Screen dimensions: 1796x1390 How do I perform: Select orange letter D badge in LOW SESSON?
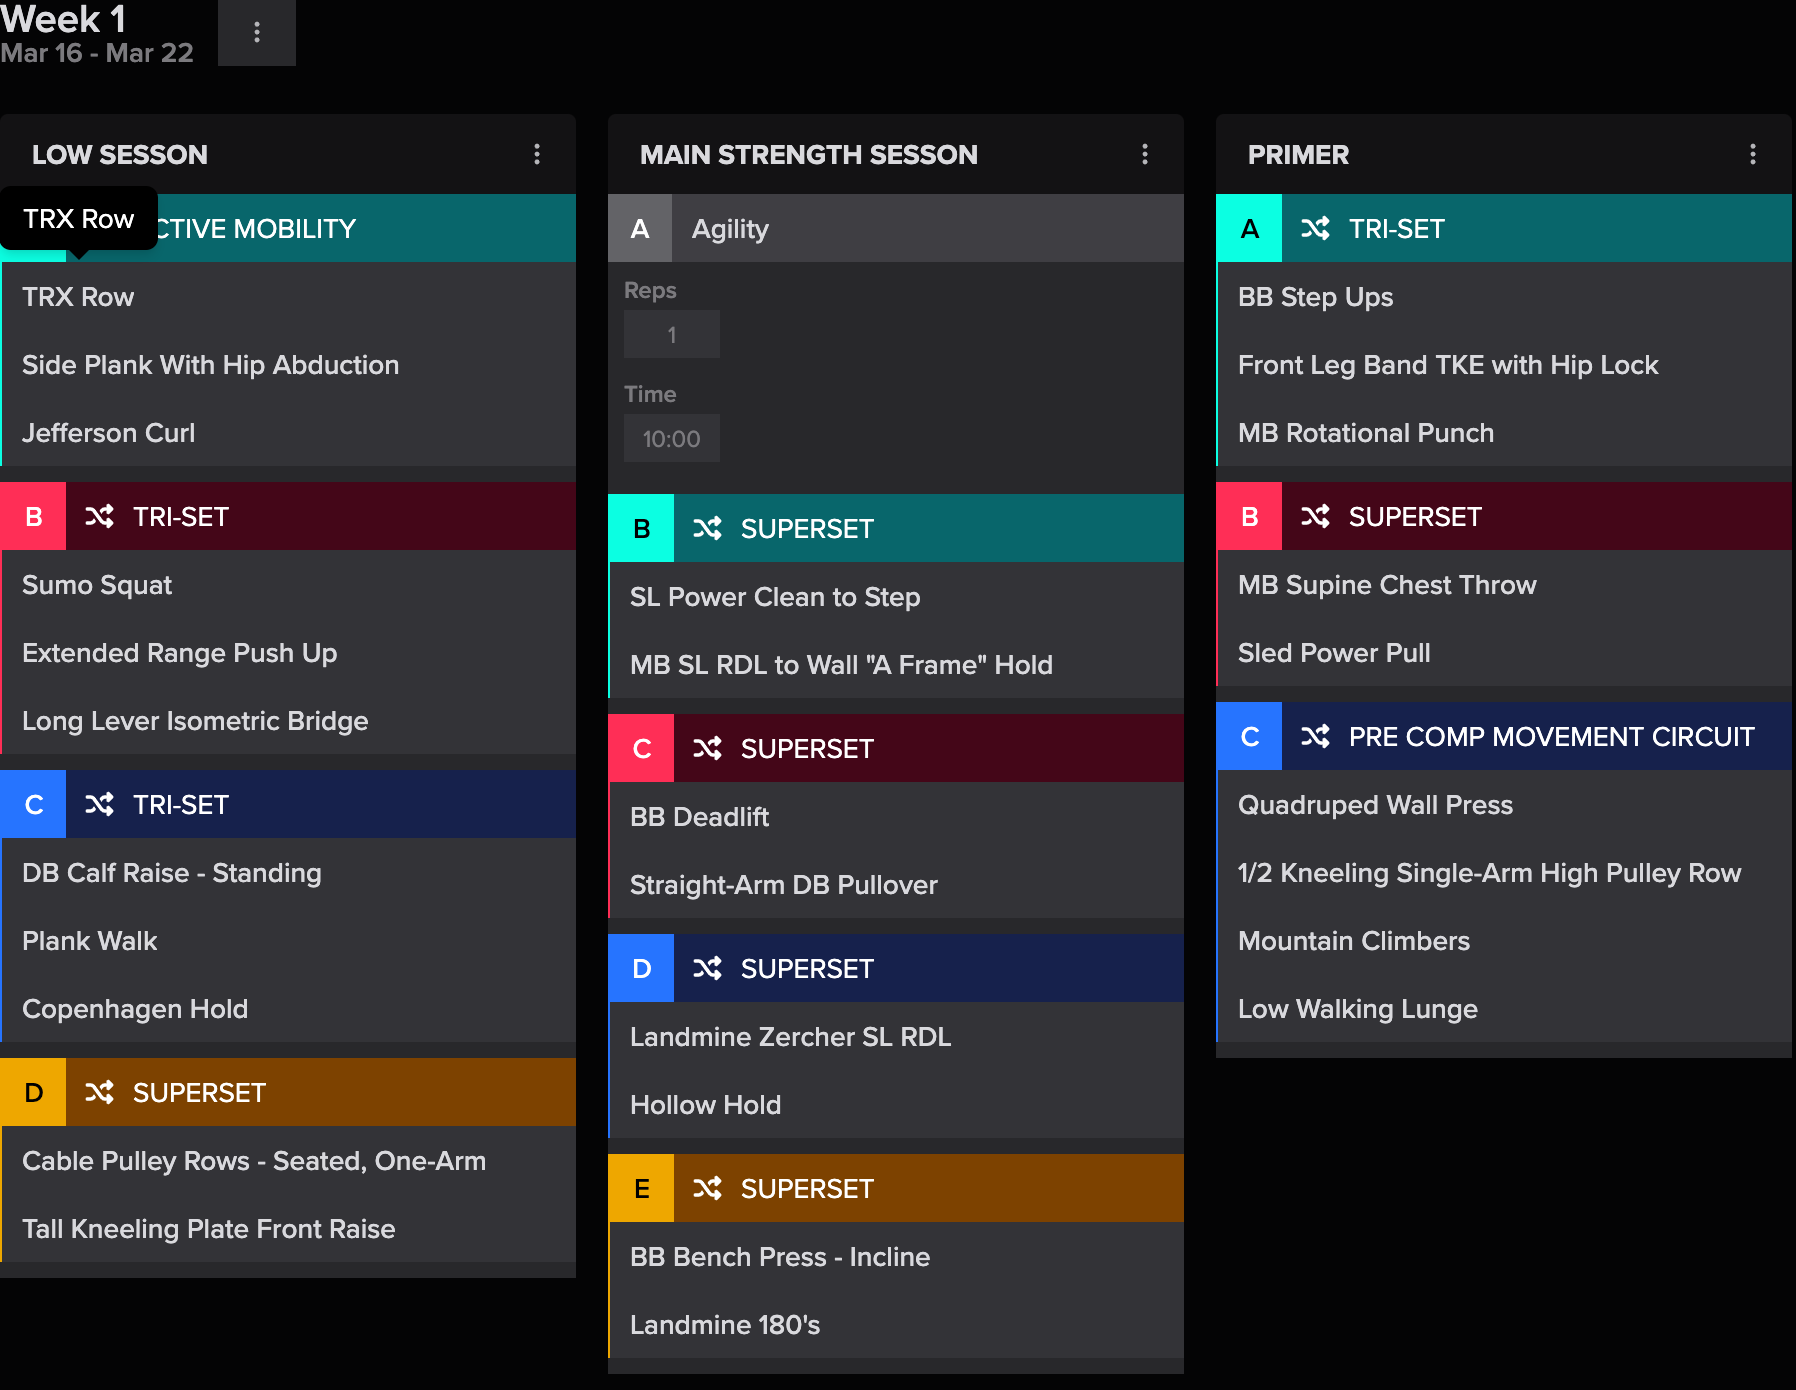coord(33,1092)
